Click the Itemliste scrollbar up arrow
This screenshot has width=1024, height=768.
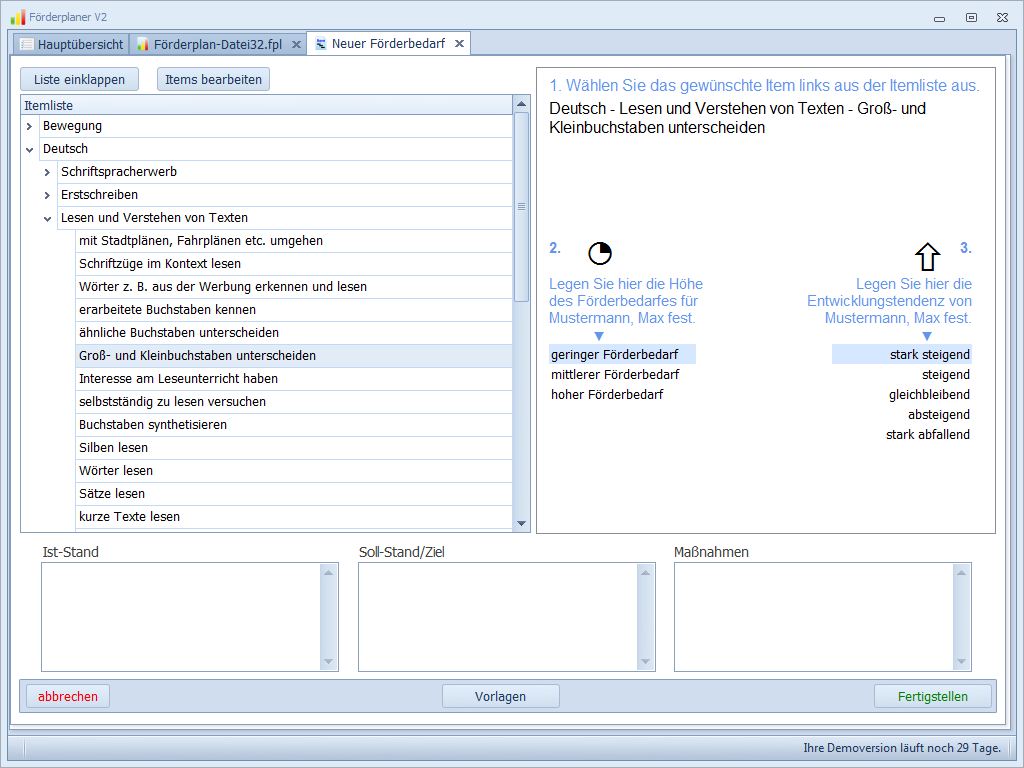(x=521, y=104)
